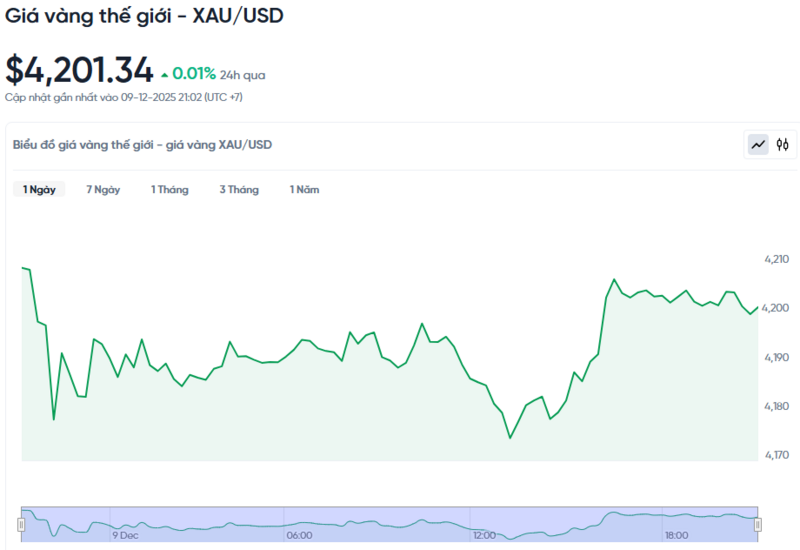Click the 06:00 marker in the navigator

pos(299,536)
